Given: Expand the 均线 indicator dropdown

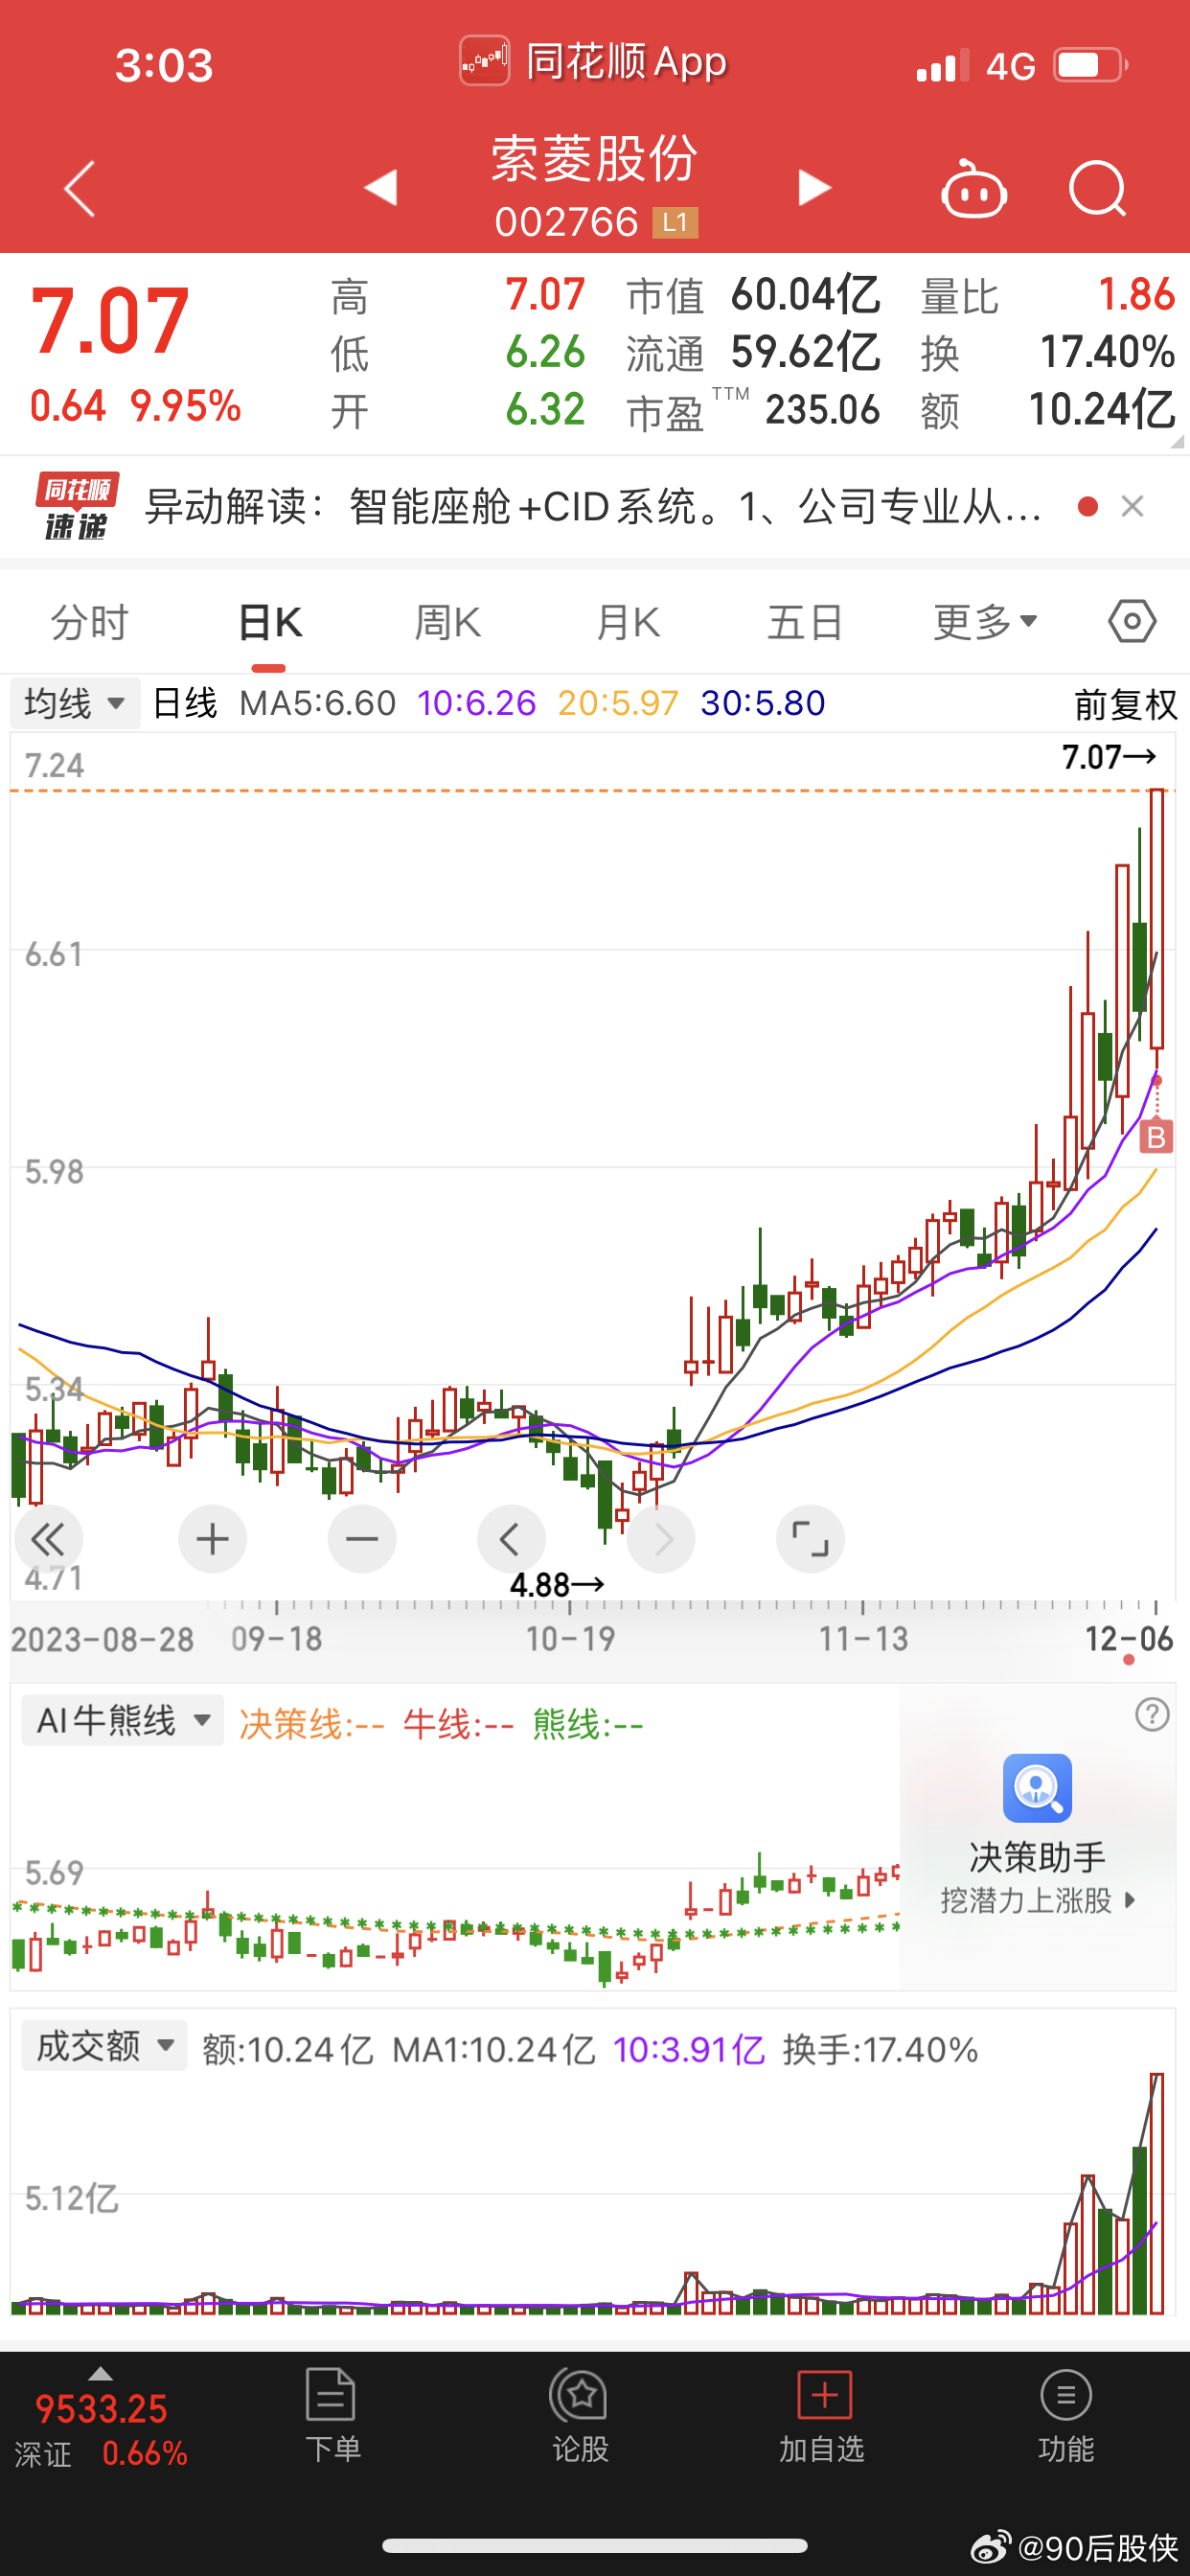Looking at the screenshot, I should tap(75, 704).
